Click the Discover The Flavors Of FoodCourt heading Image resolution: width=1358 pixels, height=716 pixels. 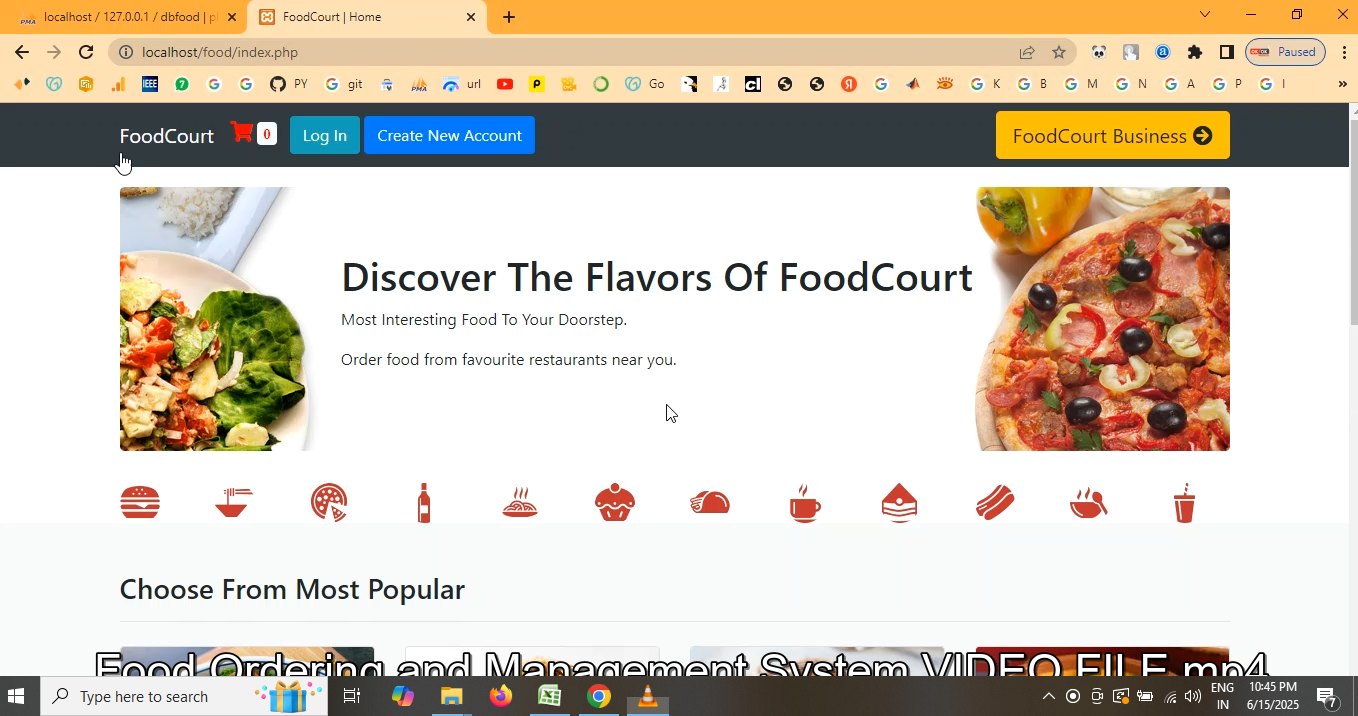point(657,277)
